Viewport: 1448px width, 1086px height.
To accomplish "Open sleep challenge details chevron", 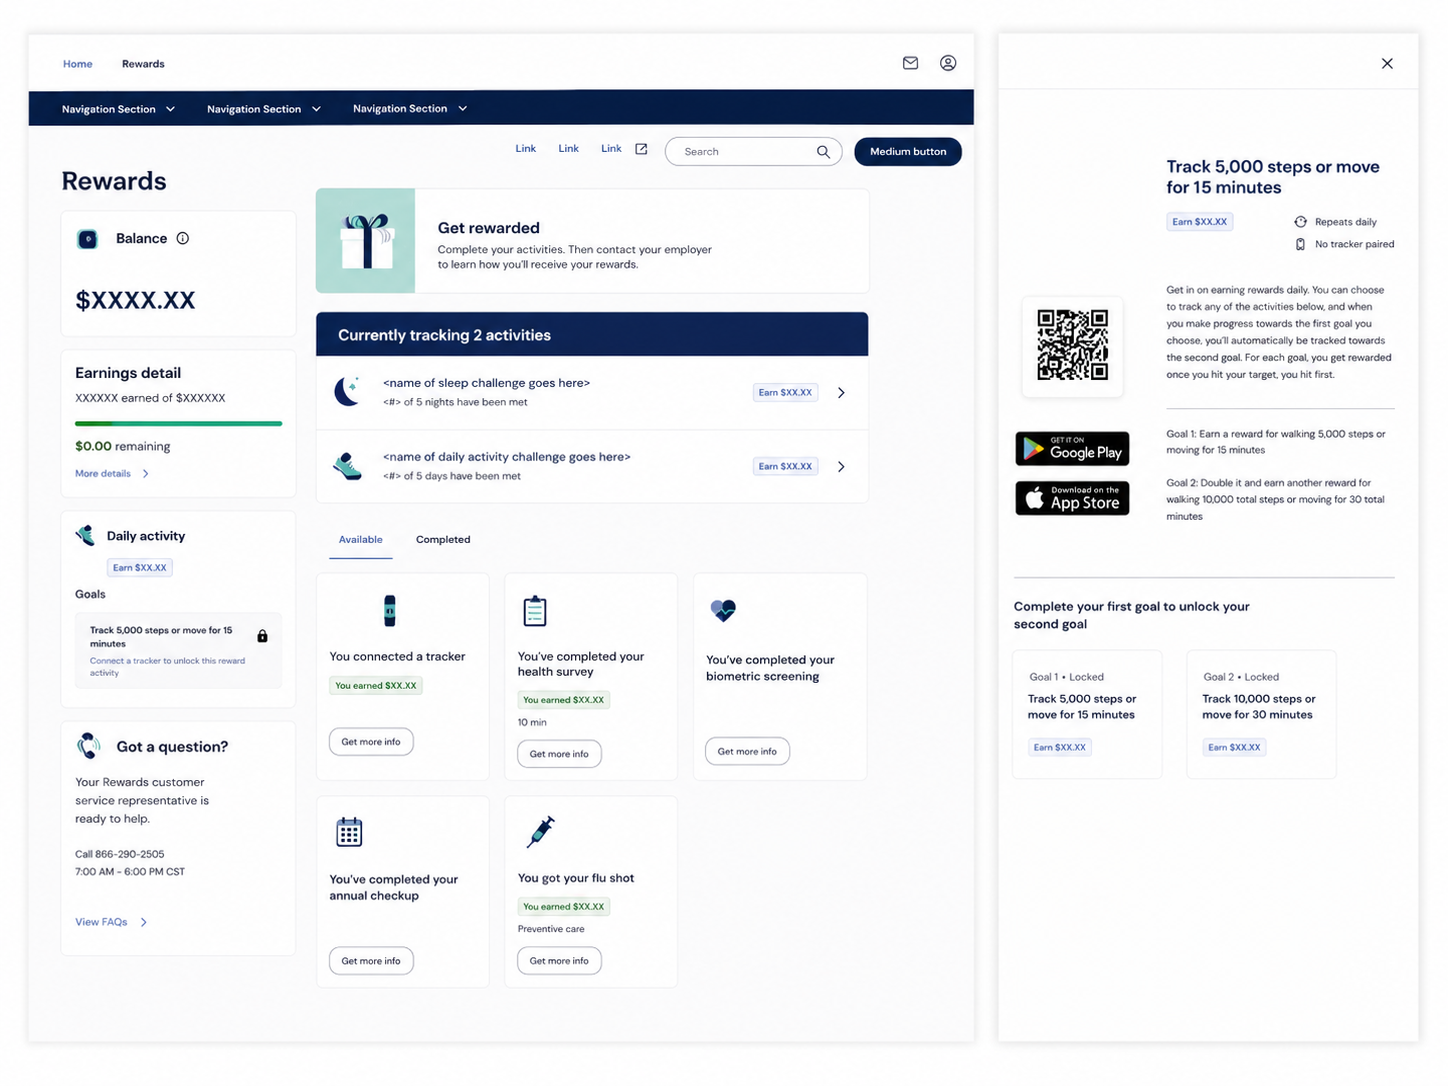I will tap(841, 393).
